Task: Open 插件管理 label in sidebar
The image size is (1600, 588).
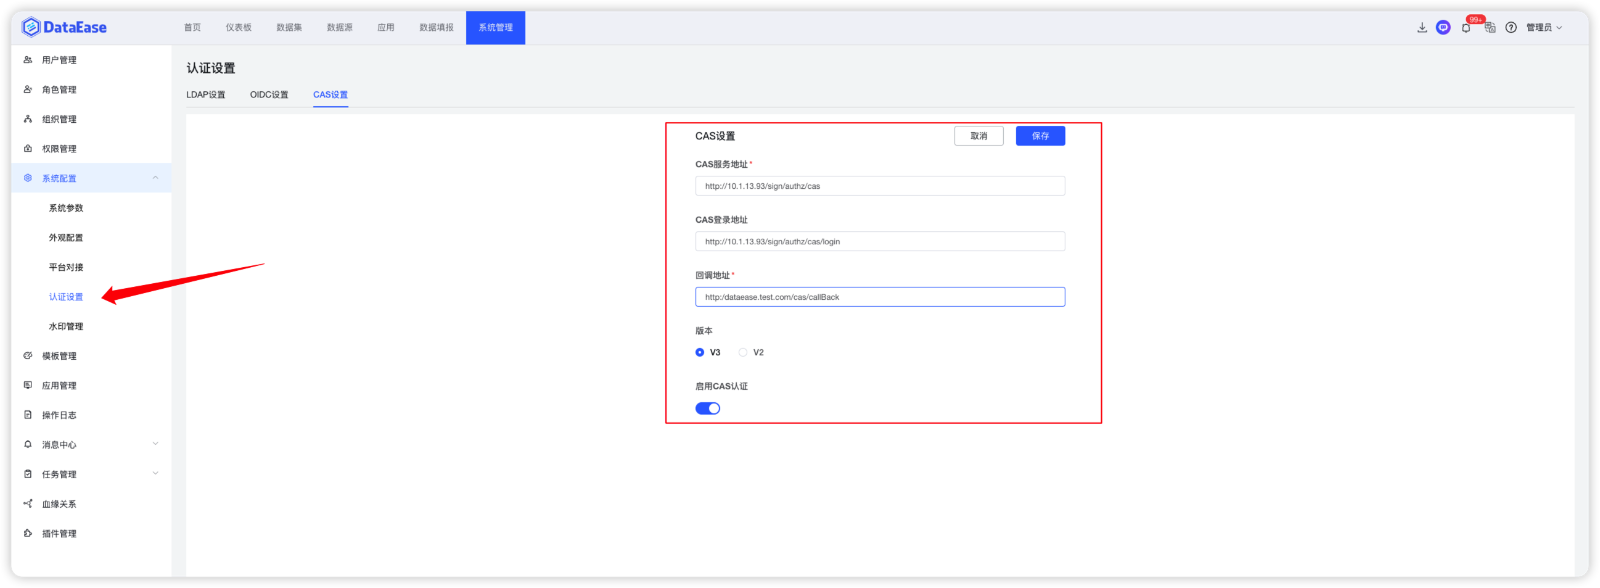Action: tap(59, 533)
